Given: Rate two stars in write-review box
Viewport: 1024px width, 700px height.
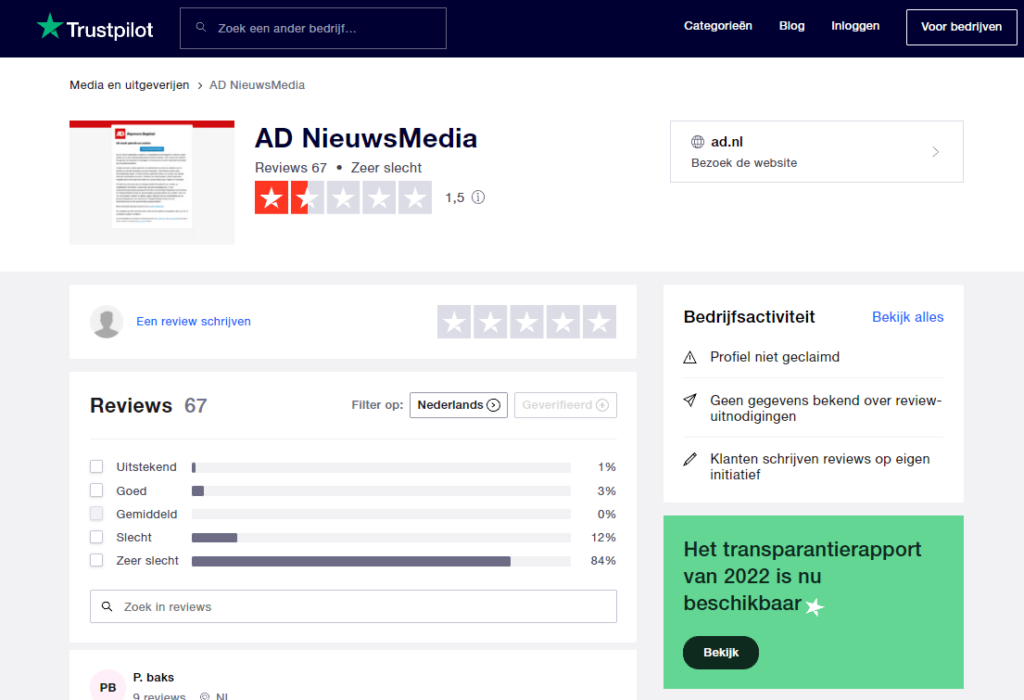Looking at the screenshot, I should pos(490,321).
